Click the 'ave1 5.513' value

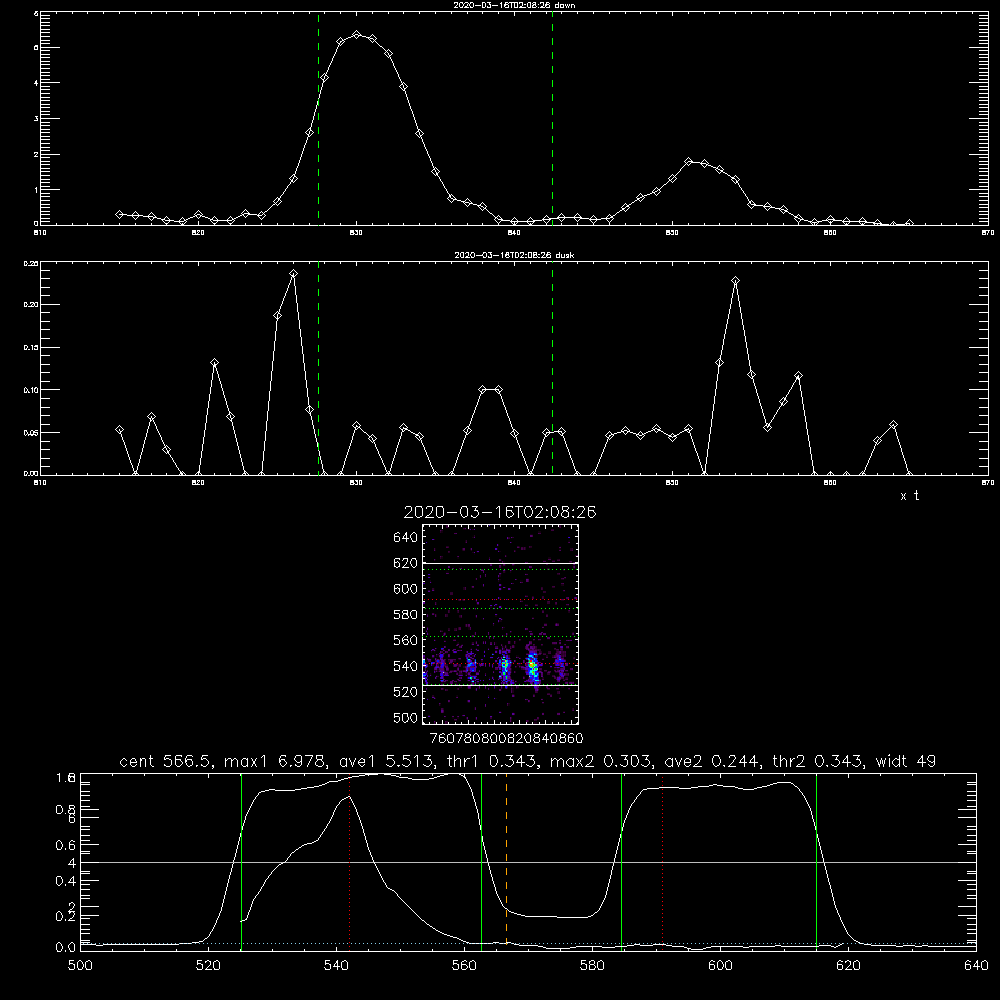click(386, 761)
